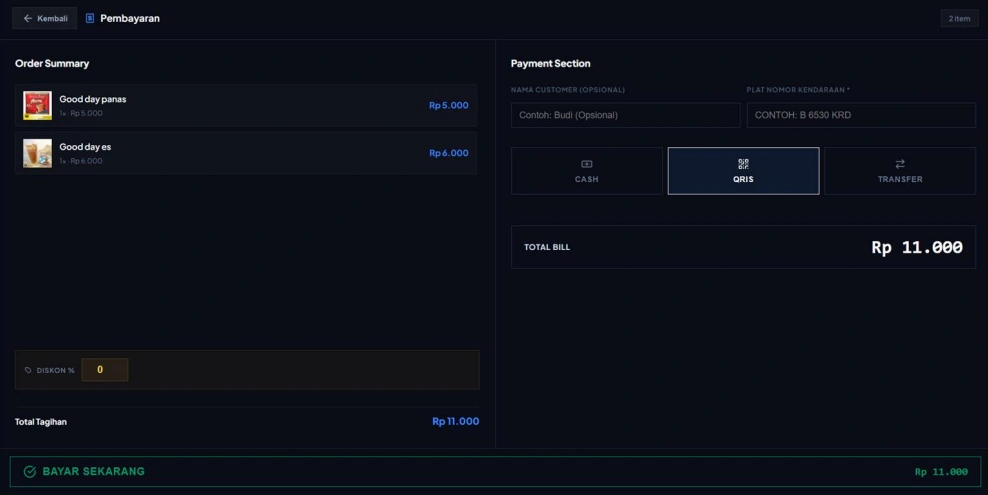Click the 1x · Rp 5.000 quantity line
The width and height of the screenshot is (988, 495).
81,113
